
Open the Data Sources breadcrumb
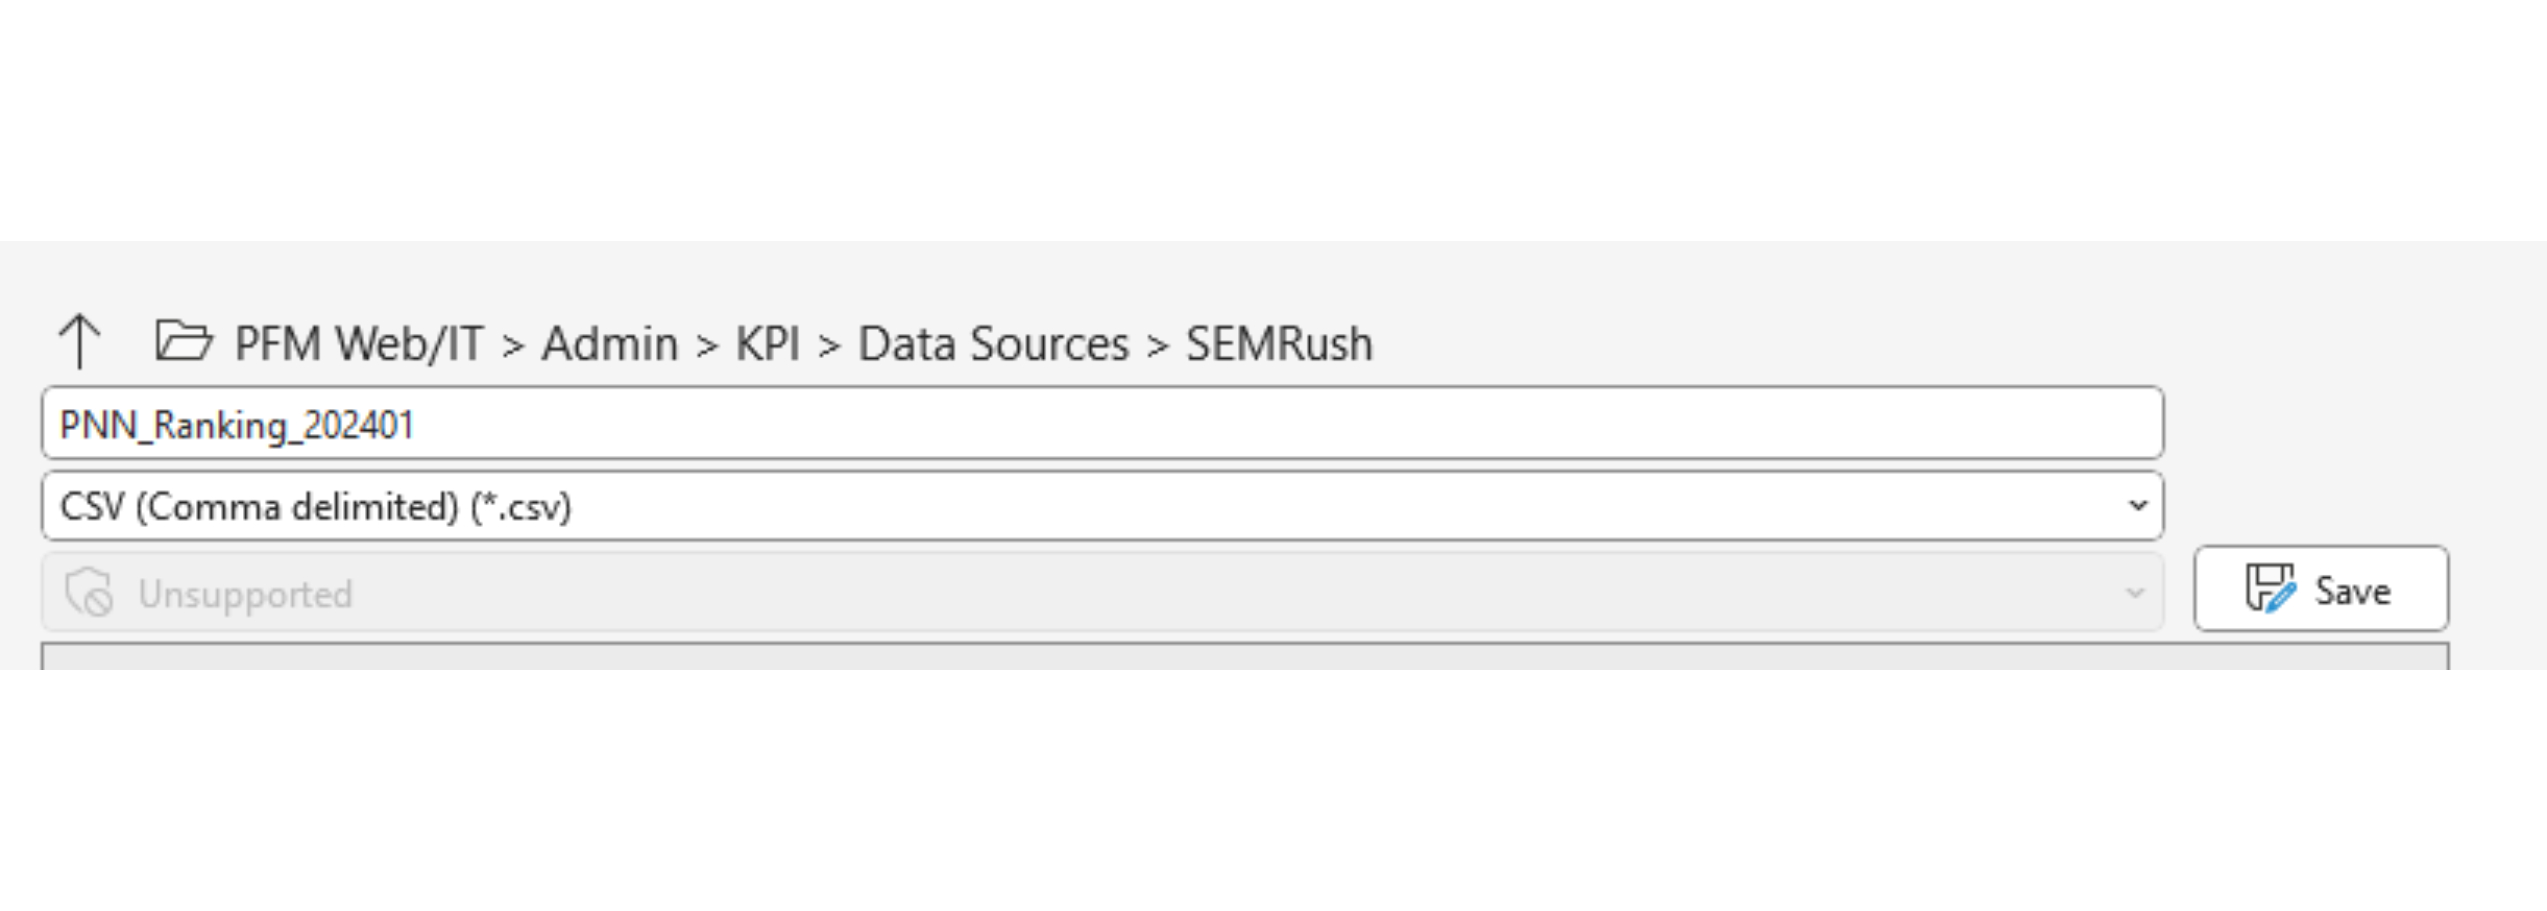point(991,342)
